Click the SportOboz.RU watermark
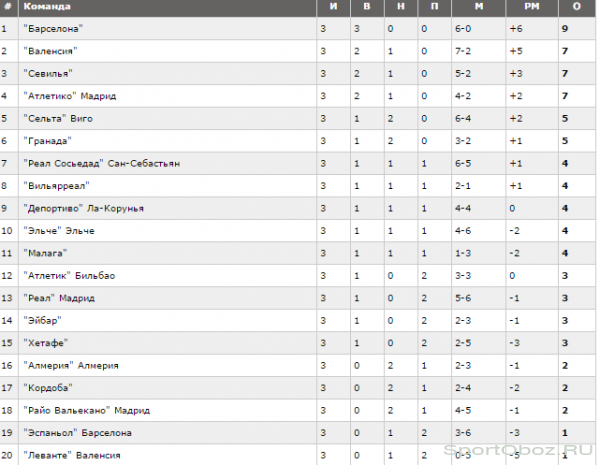This screenshot has height=465, width=600. pos(518,450)
